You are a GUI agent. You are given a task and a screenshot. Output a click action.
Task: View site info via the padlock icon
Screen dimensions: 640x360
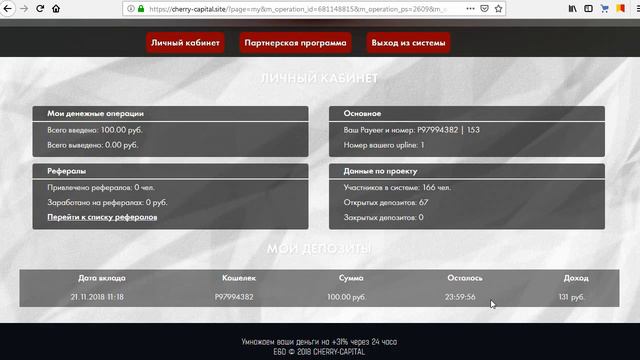point(141,9)
